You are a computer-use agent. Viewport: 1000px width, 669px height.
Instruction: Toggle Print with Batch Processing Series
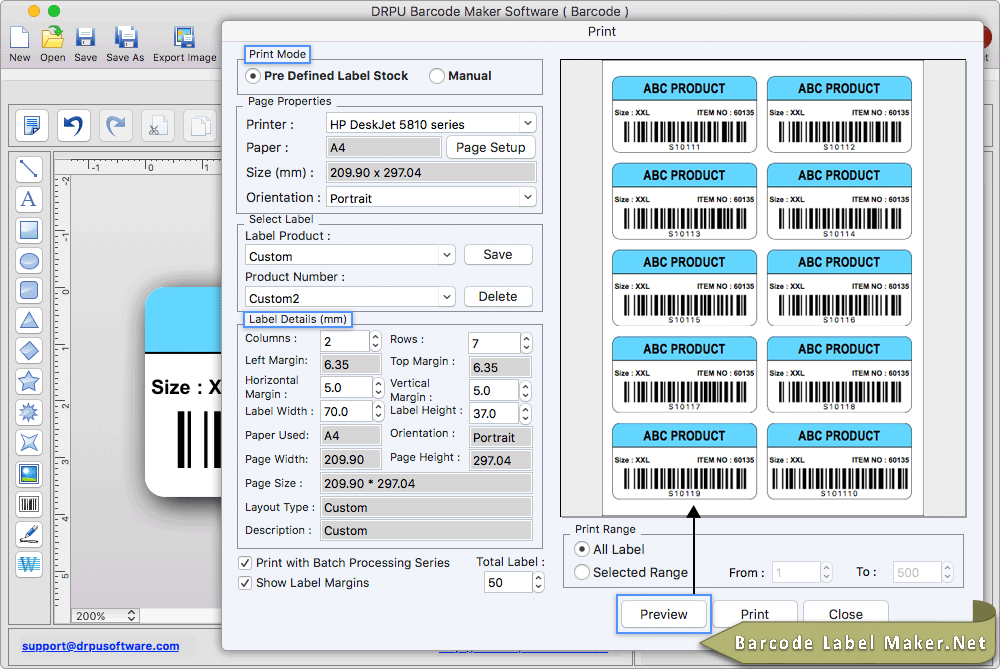coord(245,563)
